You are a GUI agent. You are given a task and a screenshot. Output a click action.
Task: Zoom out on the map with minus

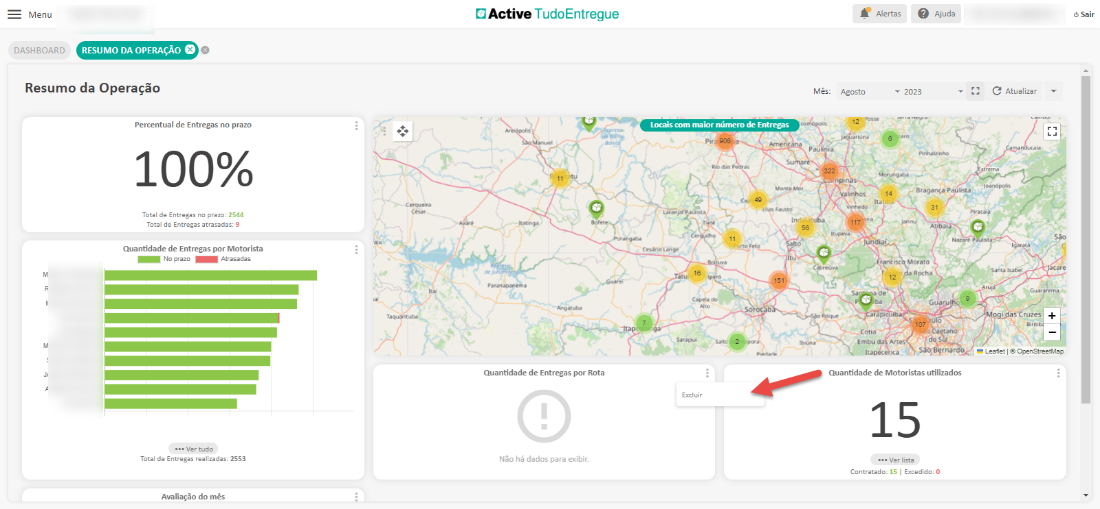point(1051,332)
